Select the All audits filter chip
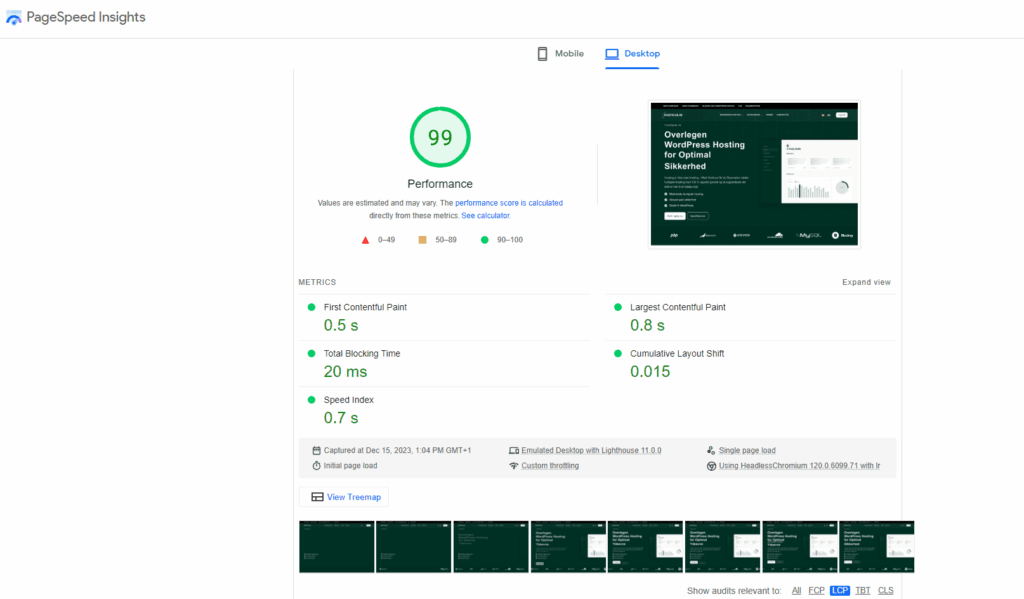Viewport: 1024px width, 599px height. coord(797,590)
